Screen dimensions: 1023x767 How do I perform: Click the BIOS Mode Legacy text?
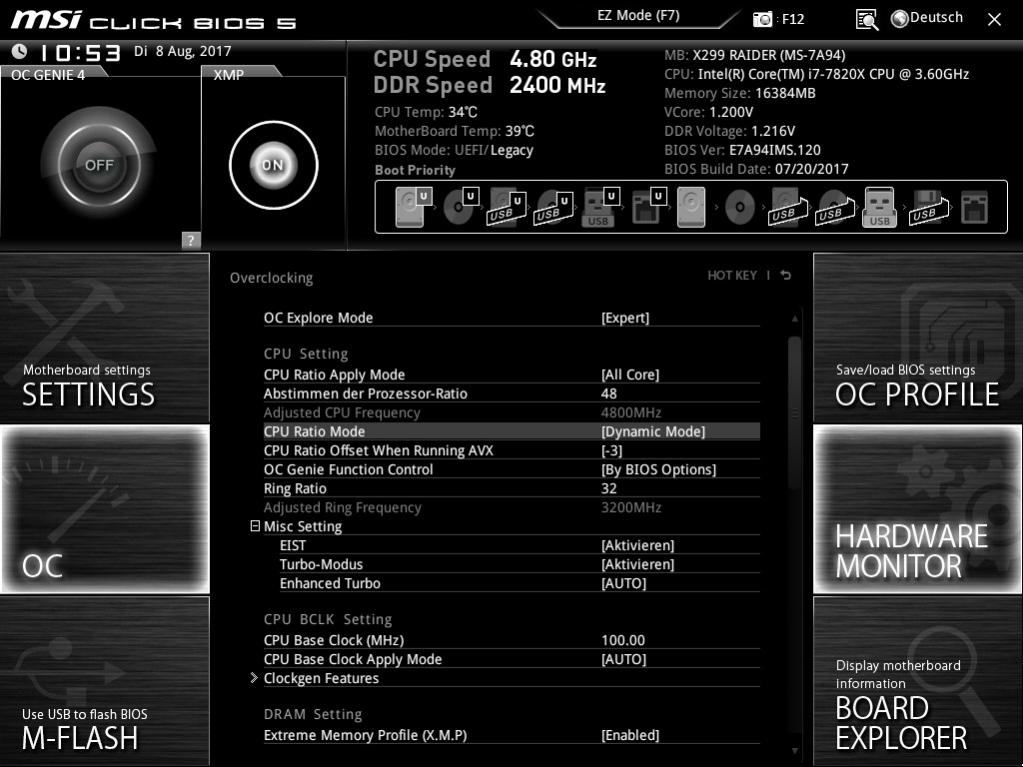[x=512, y=150]
